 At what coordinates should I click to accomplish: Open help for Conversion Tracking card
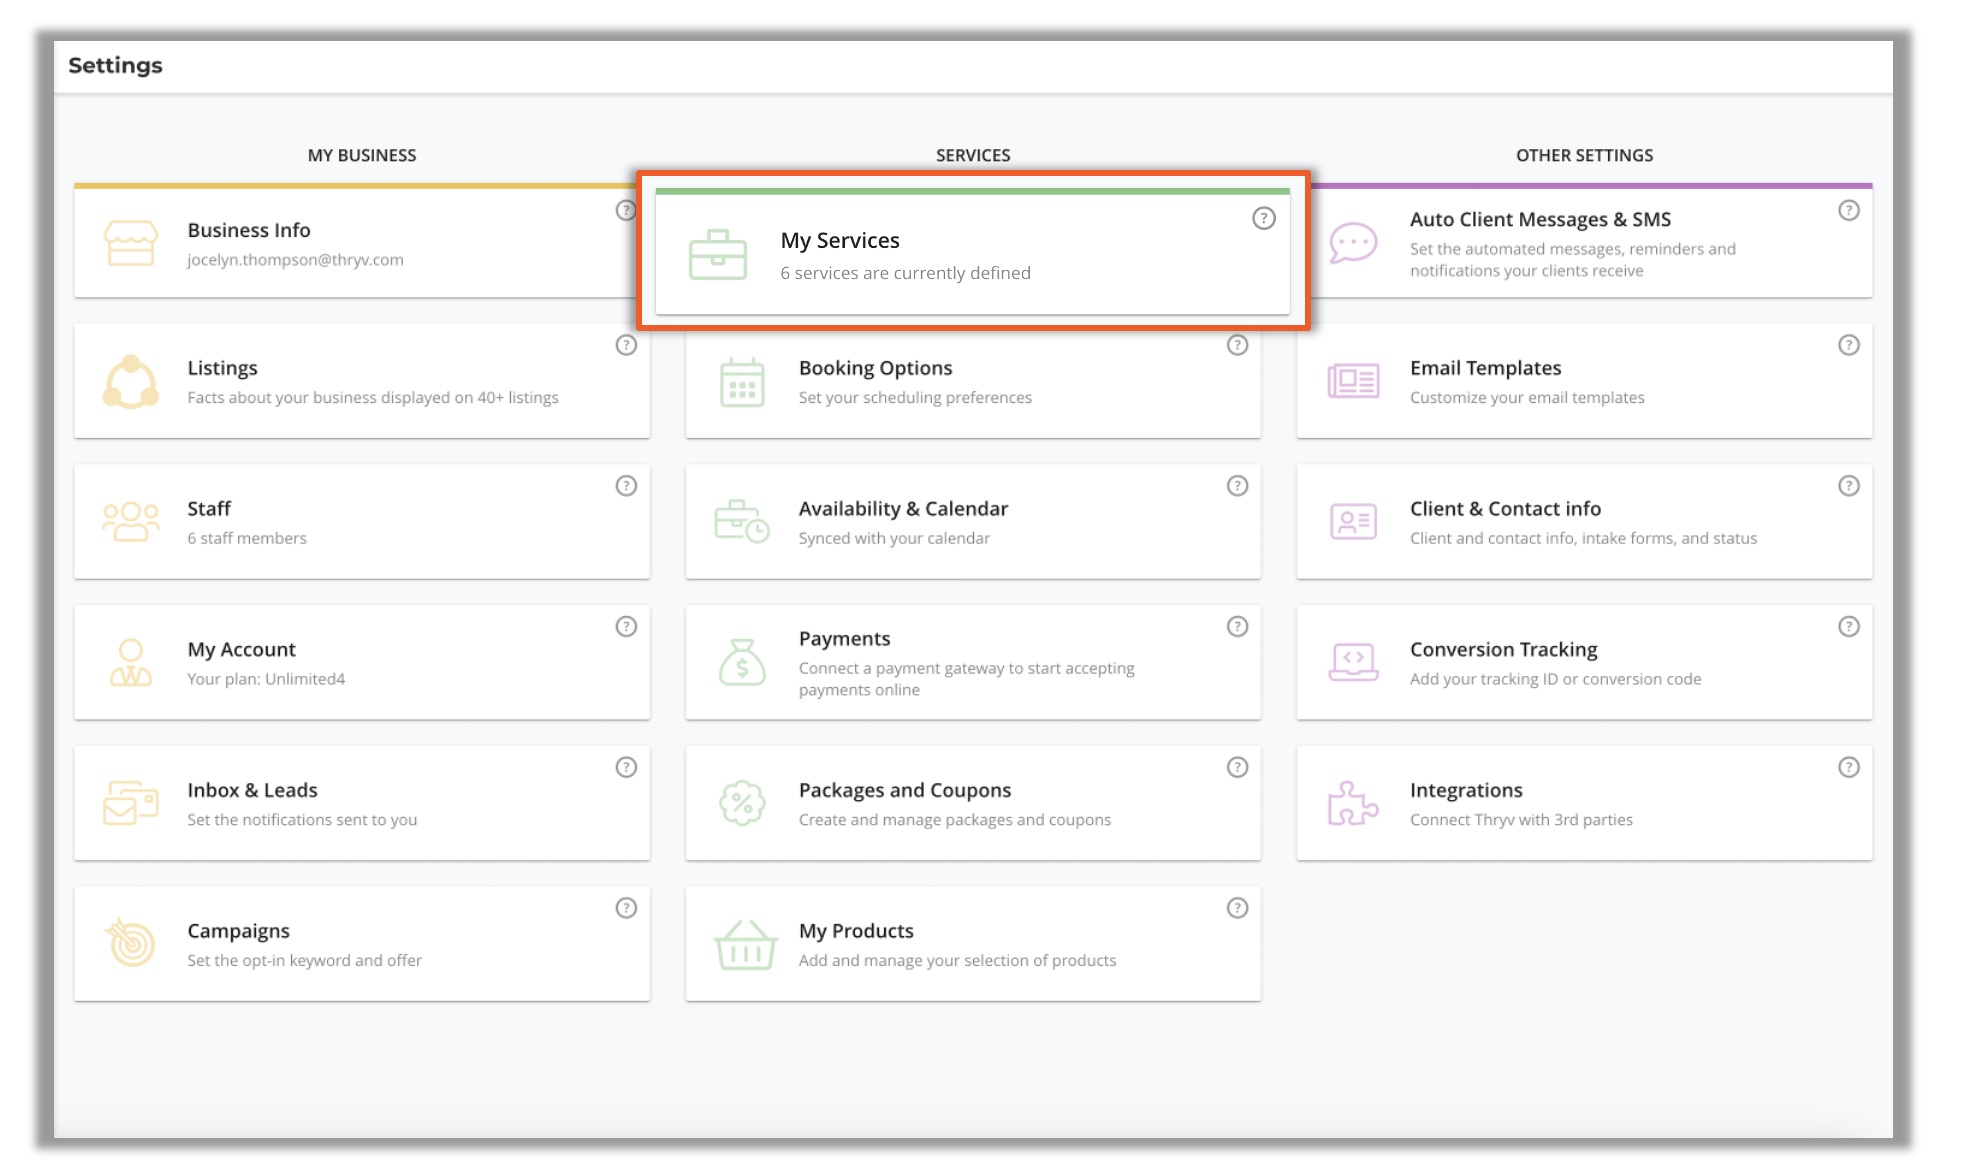pos(1849,627)
